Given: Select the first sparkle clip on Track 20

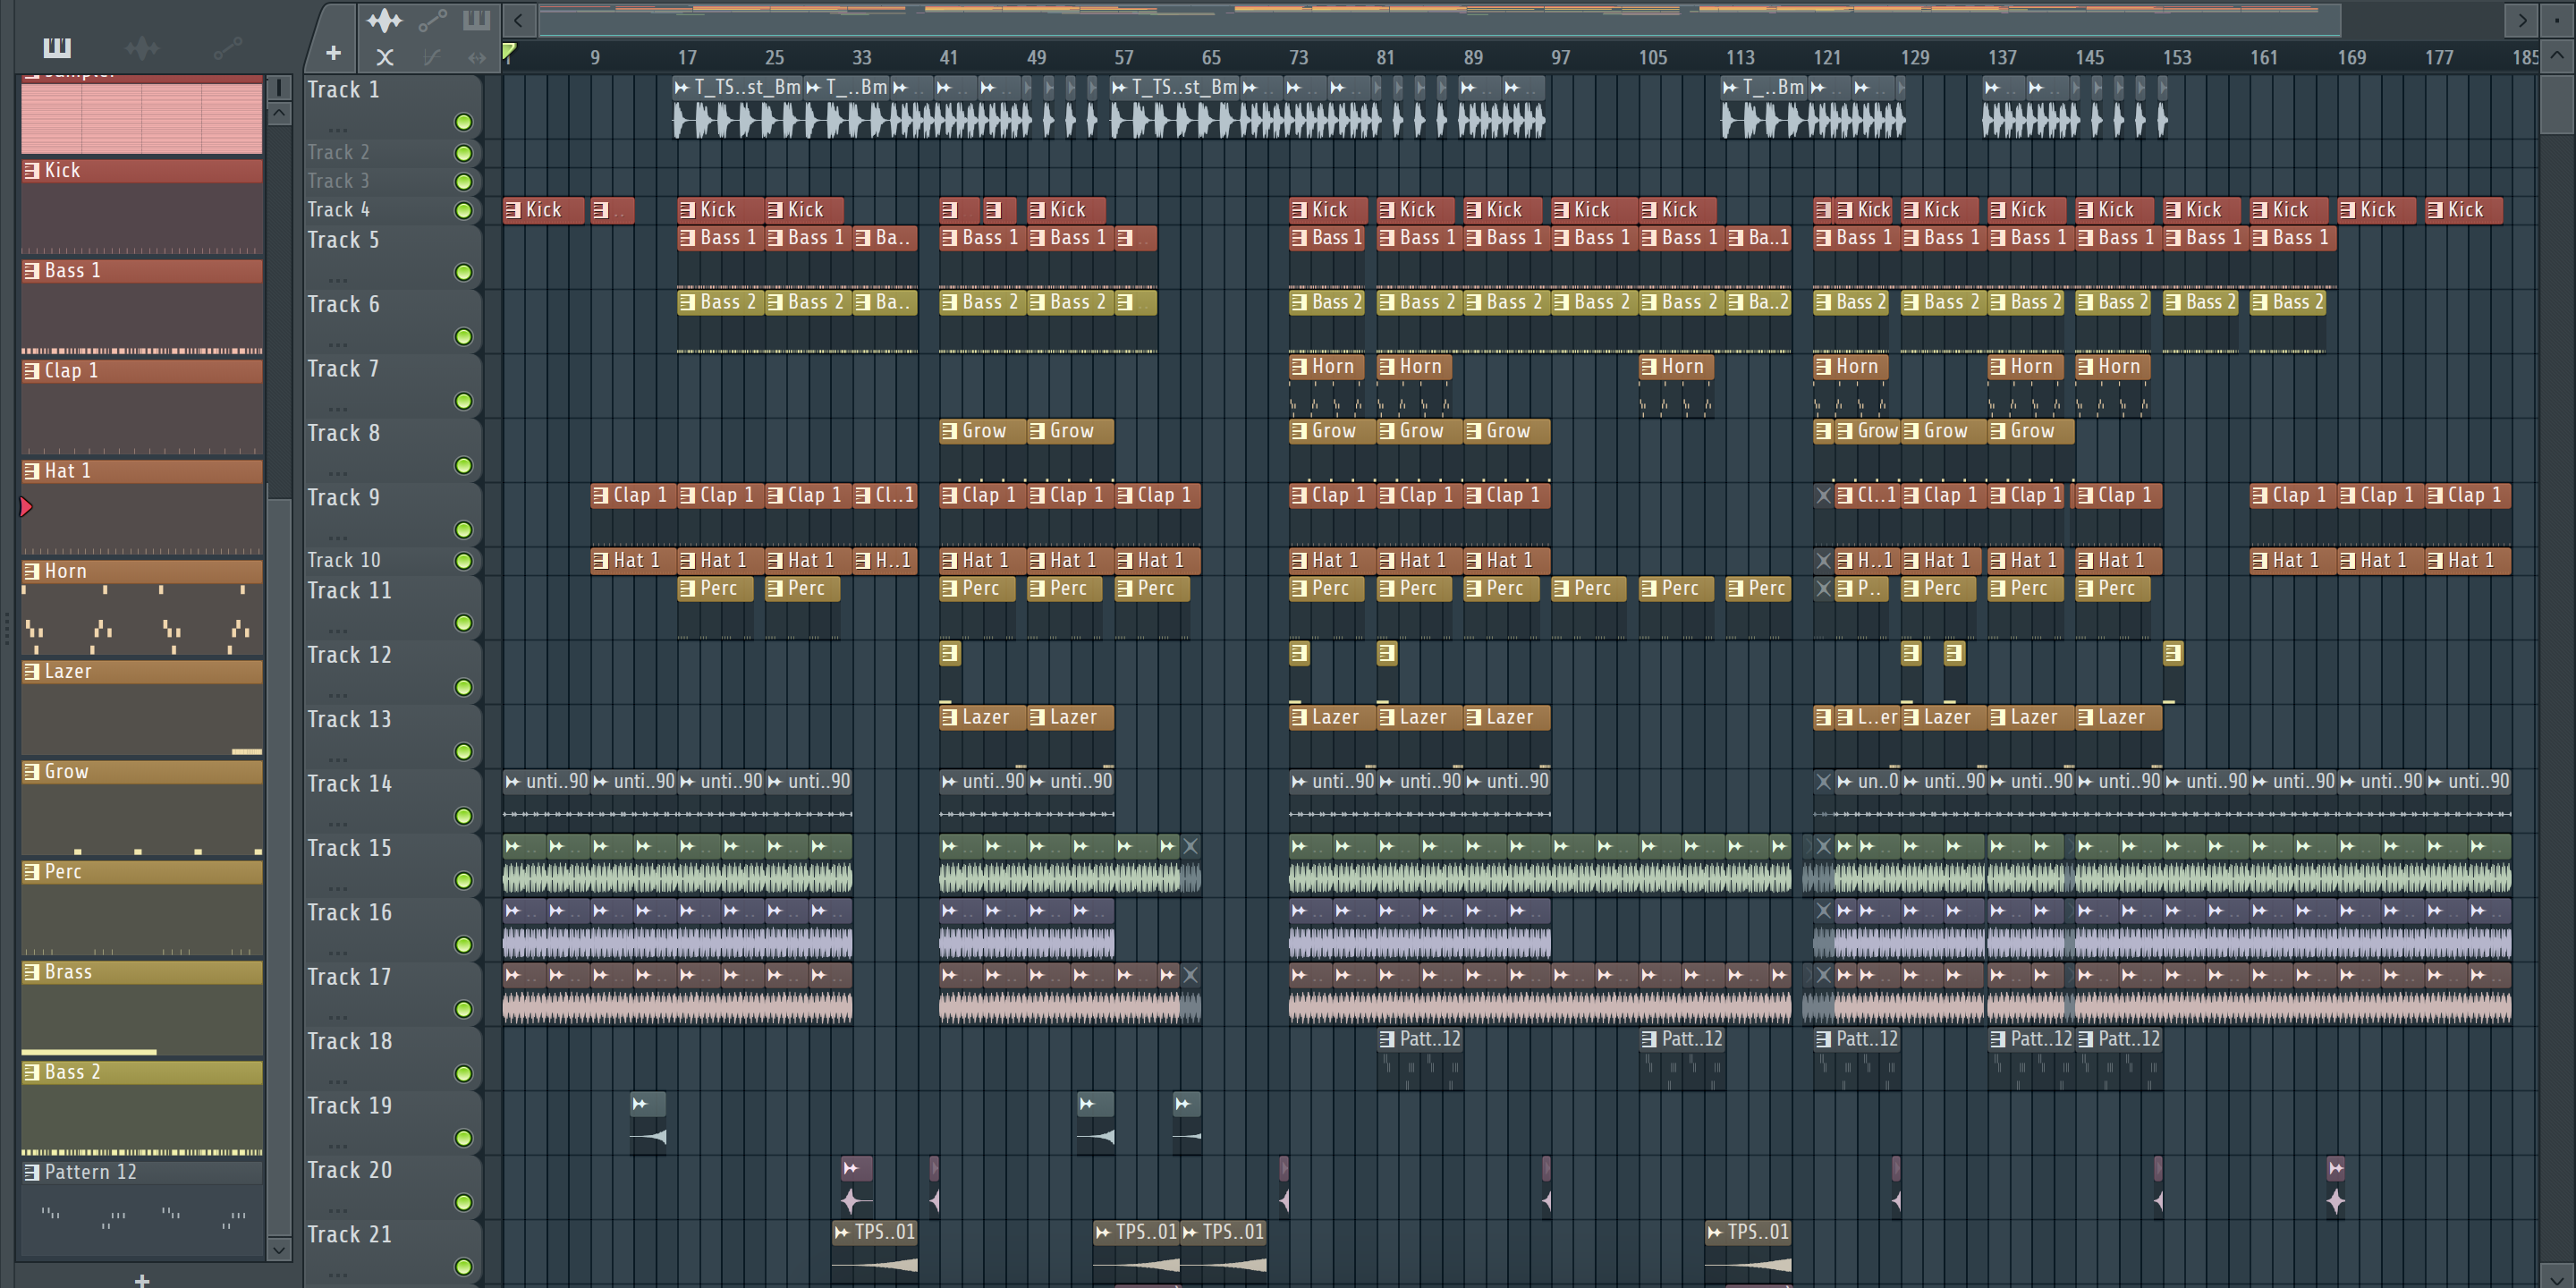Looking at the screenshot, I should click(x=856, y=1185).
